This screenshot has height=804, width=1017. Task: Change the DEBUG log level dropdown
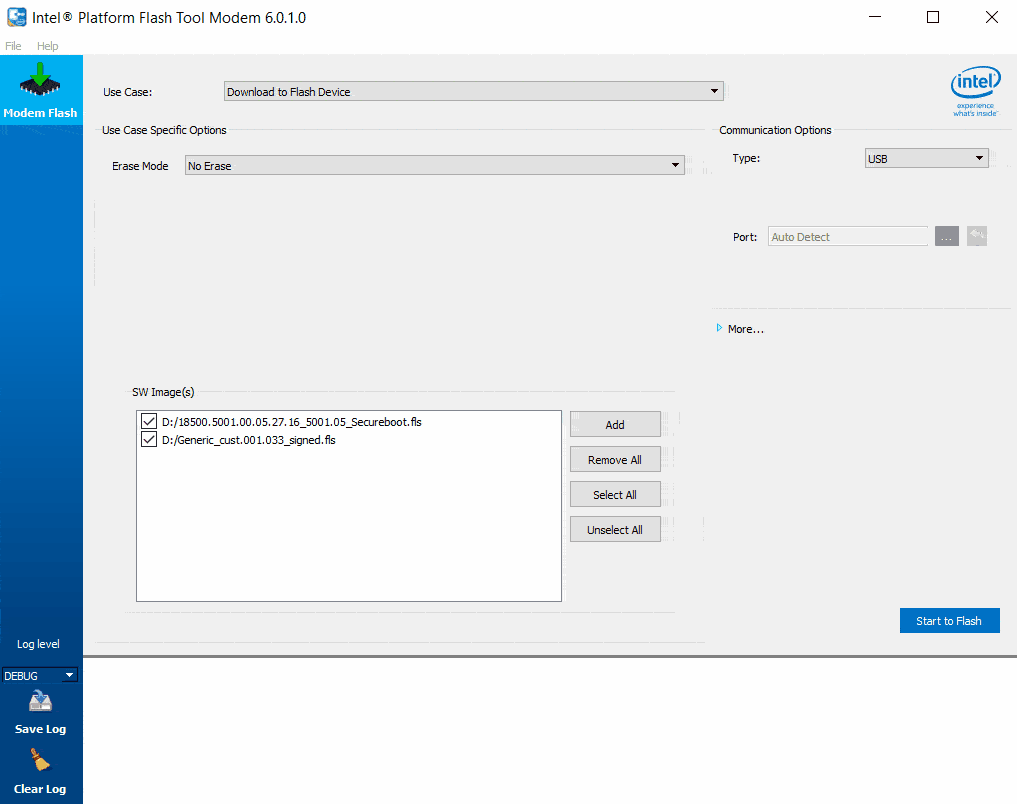tap(41, 676)
